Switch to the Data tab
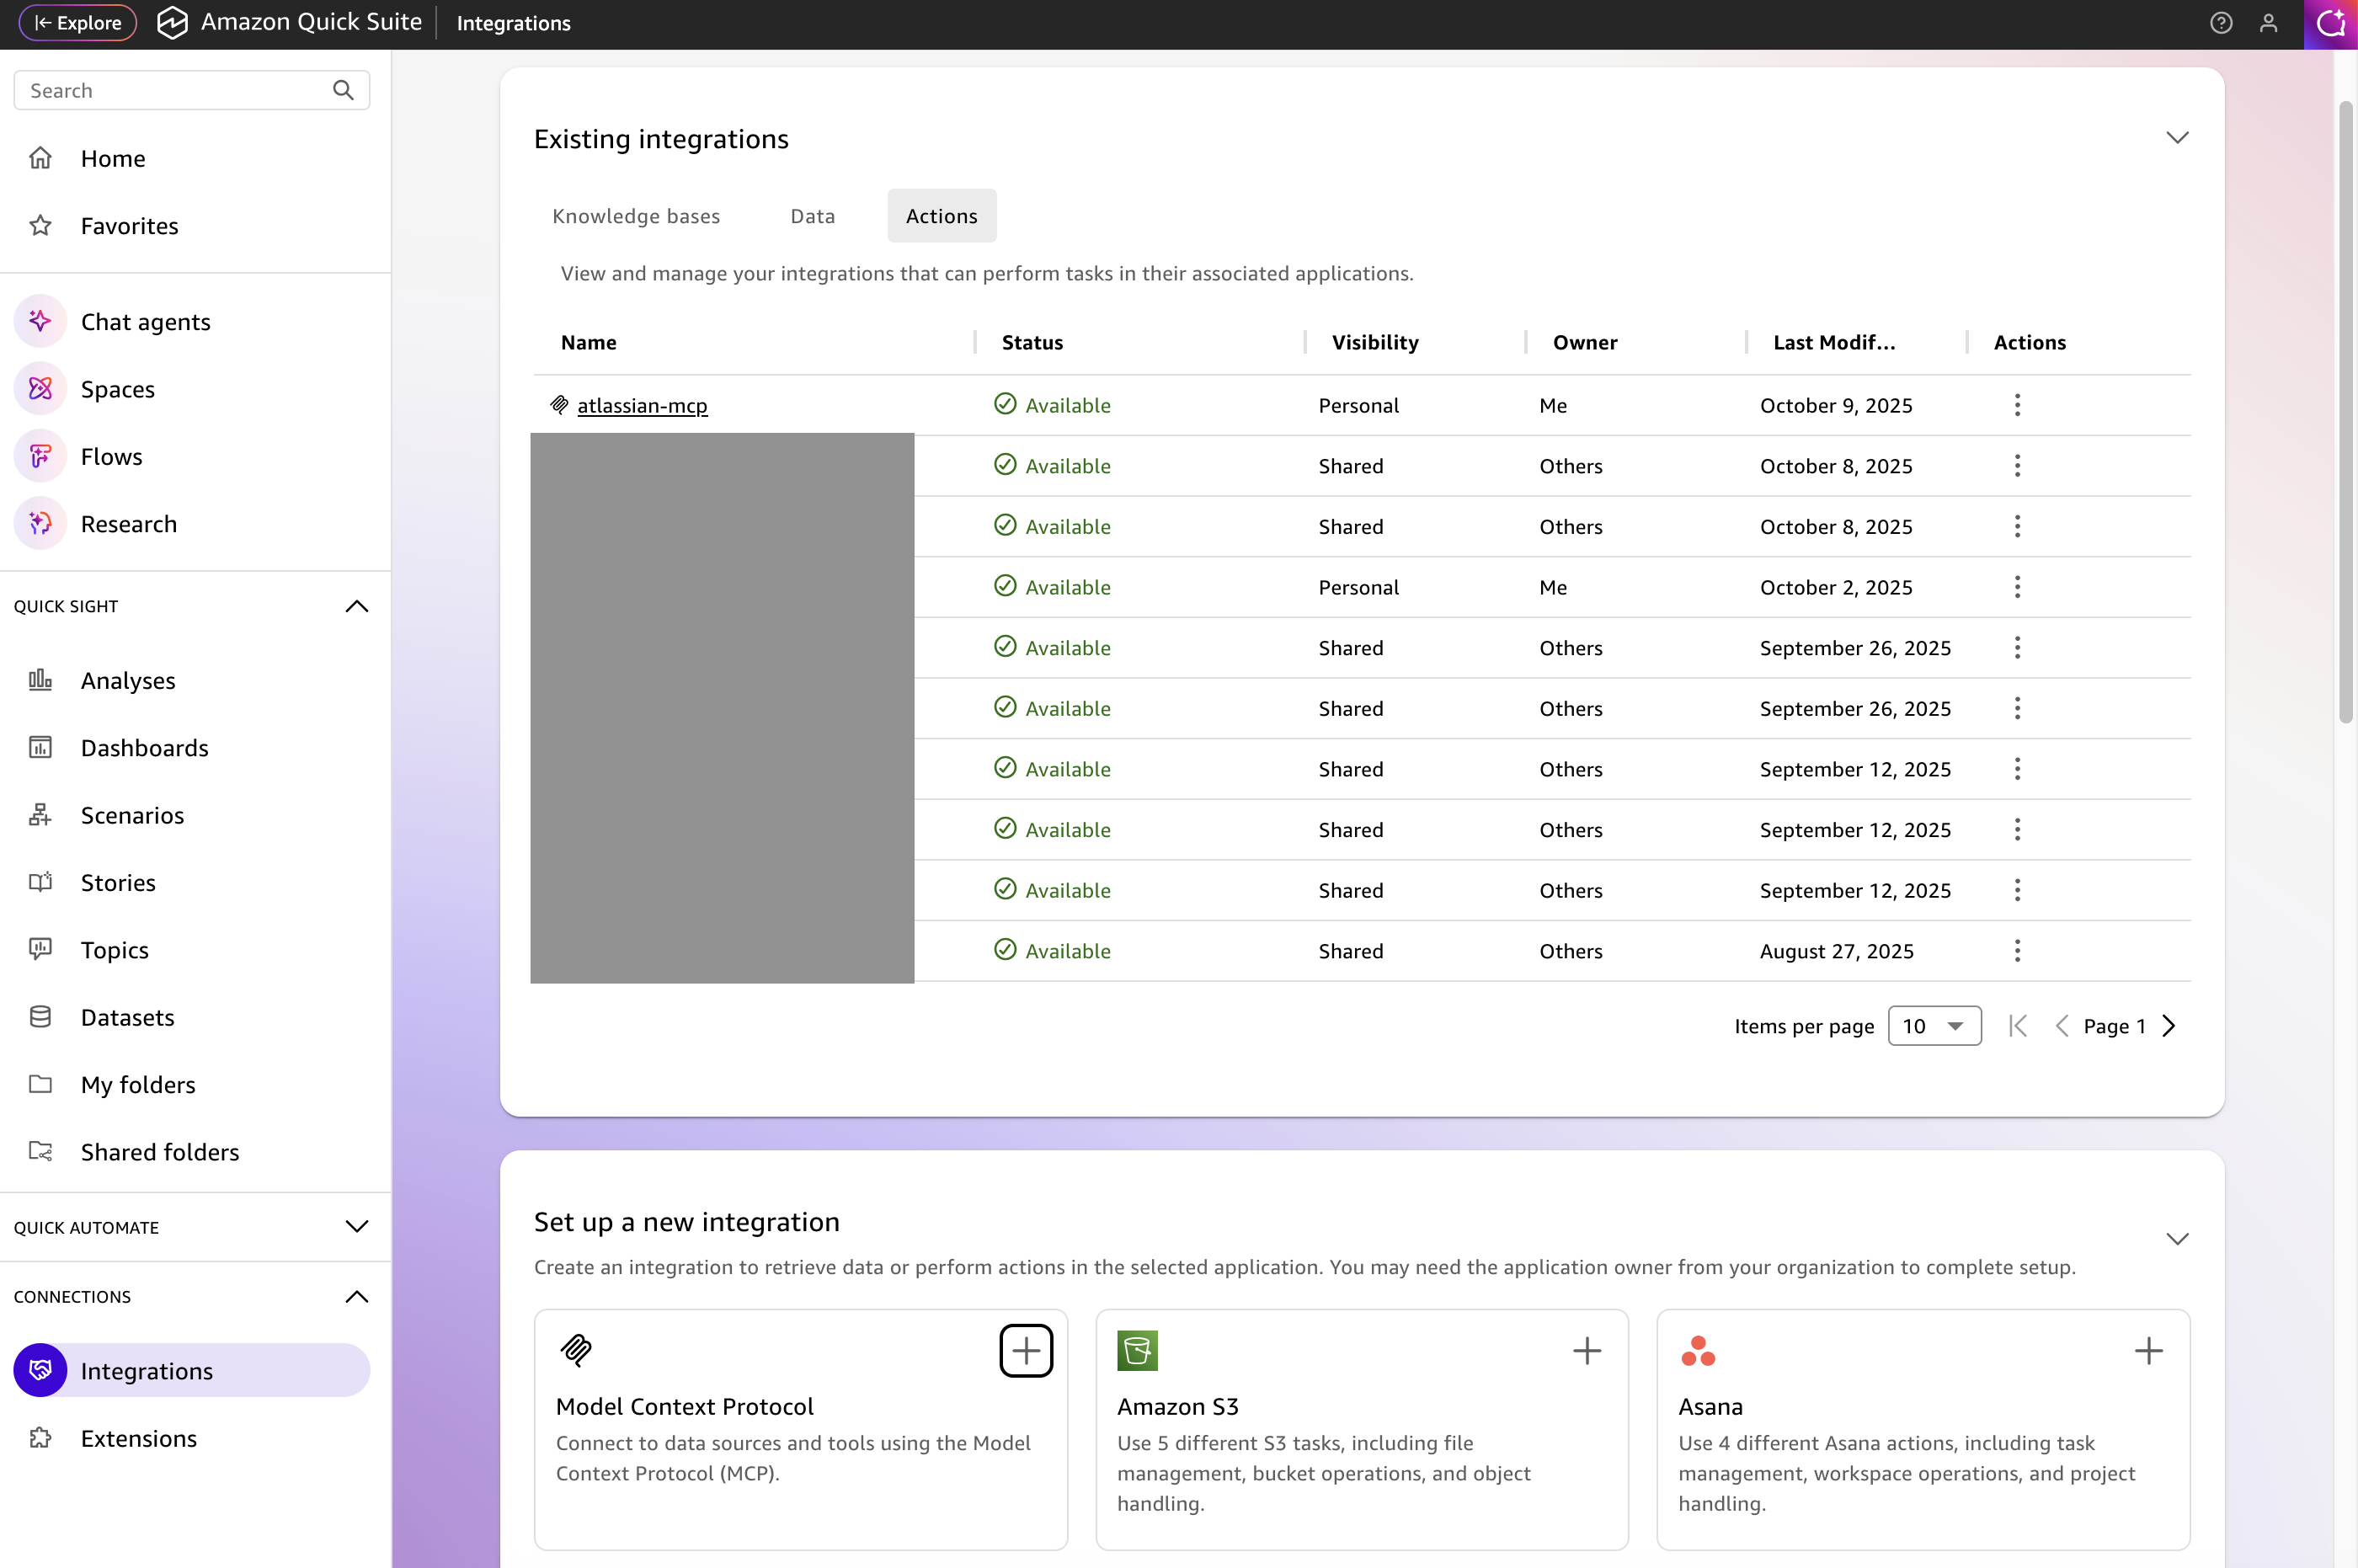Image resolution: width=2358 pixels, height=1568 pixels. pyautogui.click(x=812, y=216)
